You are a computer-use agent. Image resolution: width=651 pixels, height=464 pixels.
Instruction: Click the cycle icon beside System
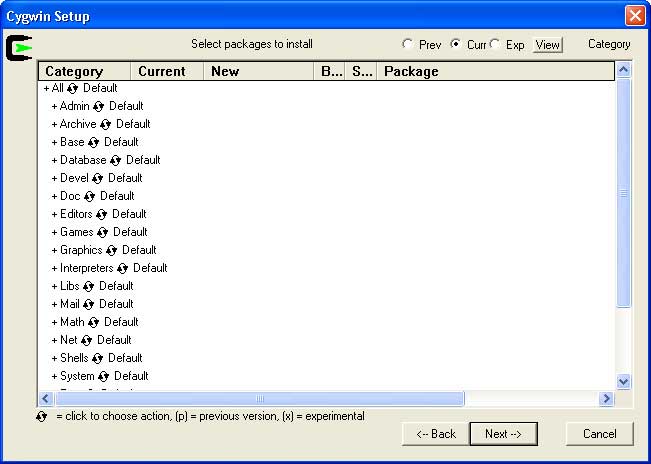click(x=103, y=376)
